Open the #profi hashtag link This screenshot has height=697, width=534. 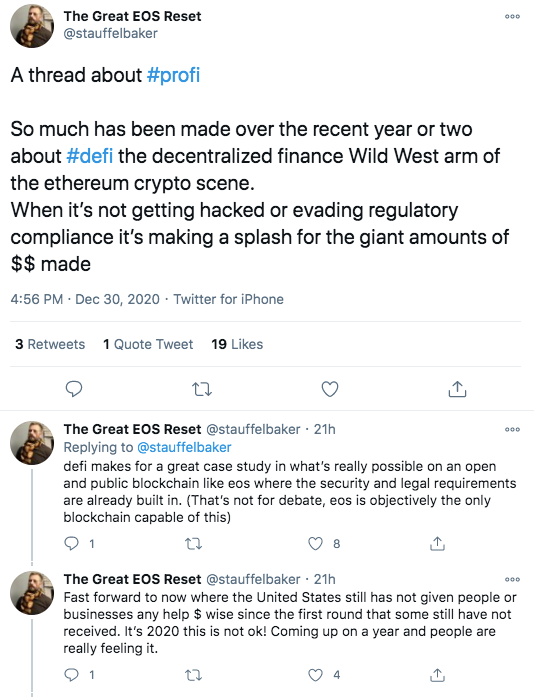[173, 75]
